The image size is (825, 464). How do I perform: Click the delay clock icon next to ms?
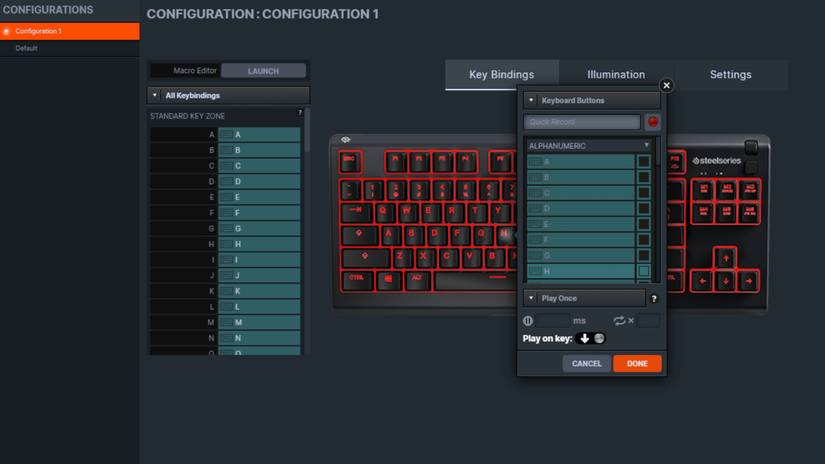528,321
